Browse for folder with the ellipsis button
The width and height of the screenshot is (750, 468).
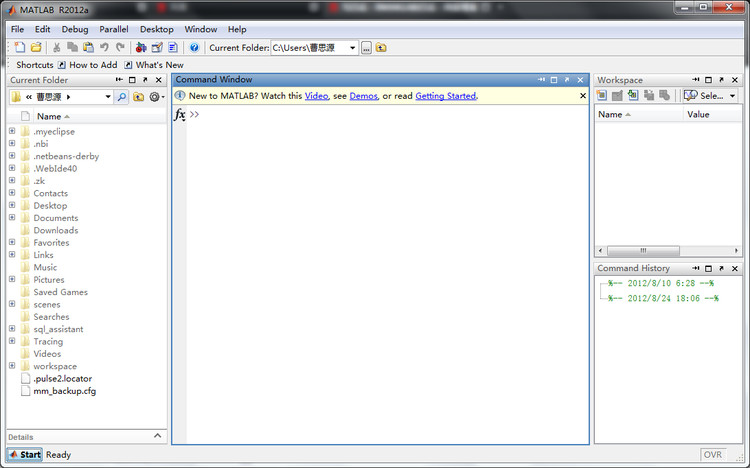(x=366, y=48)
